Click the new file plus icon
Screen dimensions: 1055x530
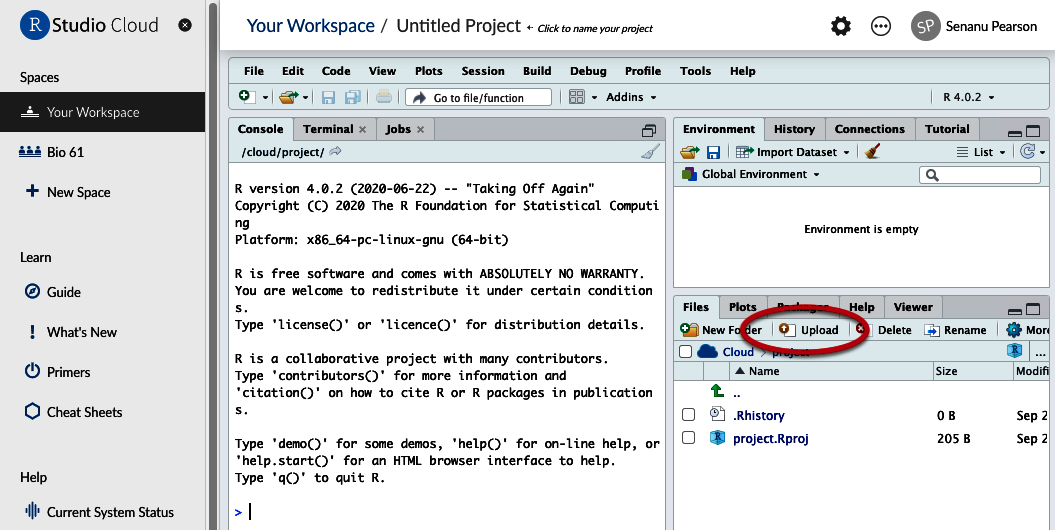coord(246,97)
